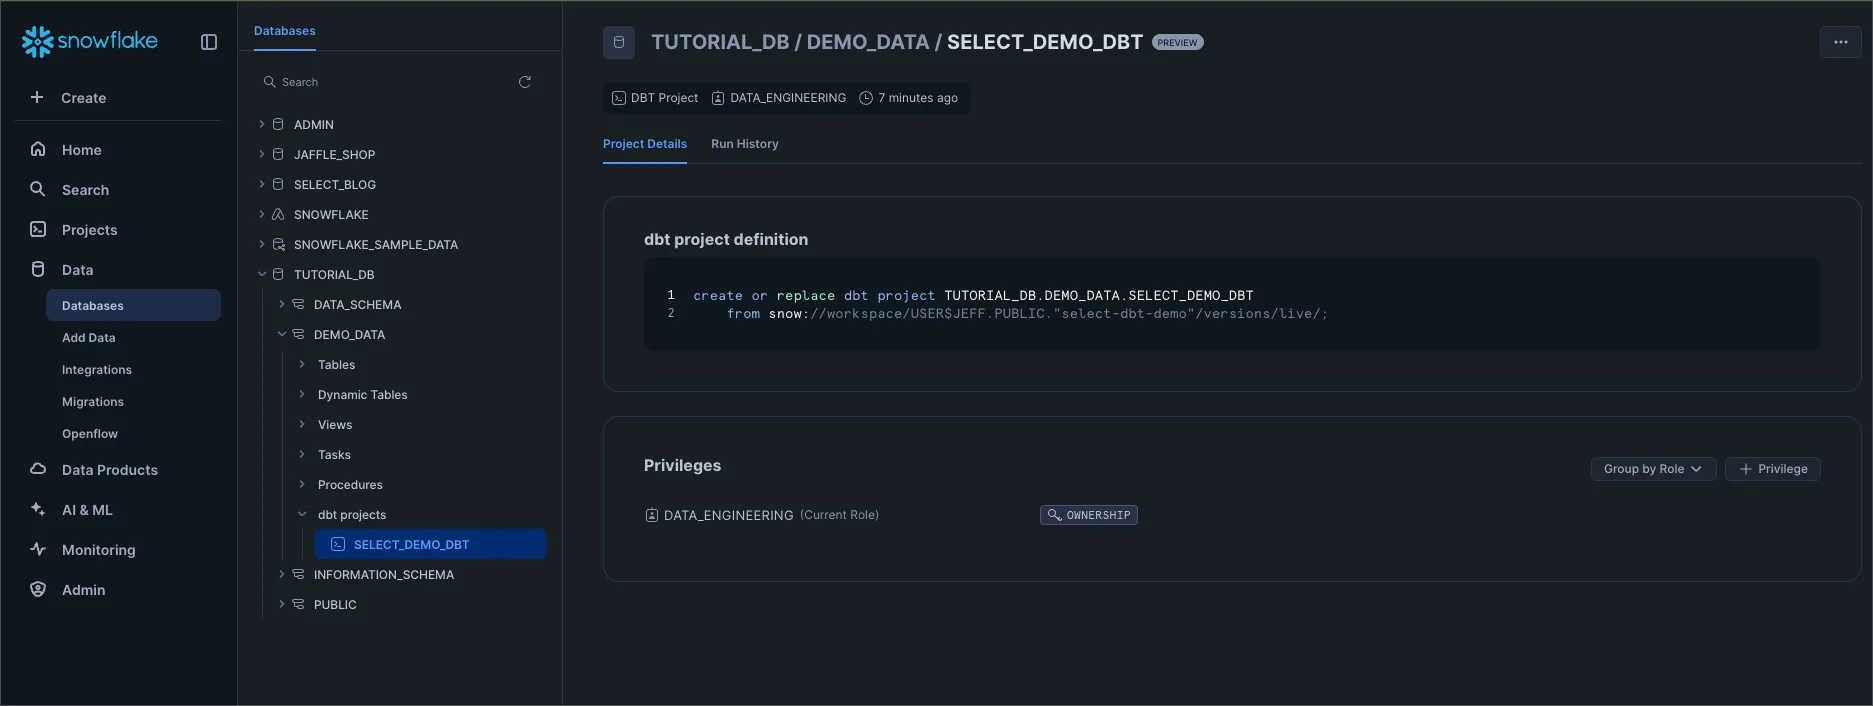Open the three-dots more options menu
The width and height of the screenshot is (1873, 706).
[1840, 42]
